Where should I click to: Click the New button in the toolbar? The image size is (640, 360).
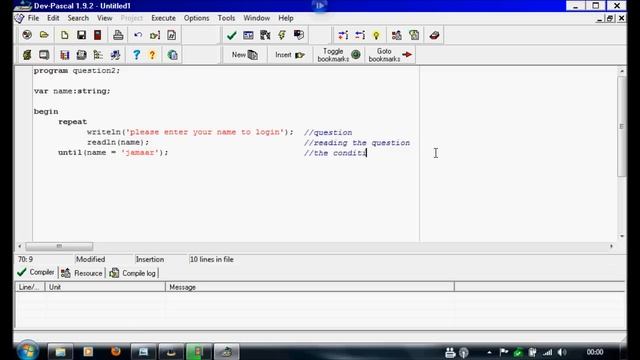coord(244,55)
